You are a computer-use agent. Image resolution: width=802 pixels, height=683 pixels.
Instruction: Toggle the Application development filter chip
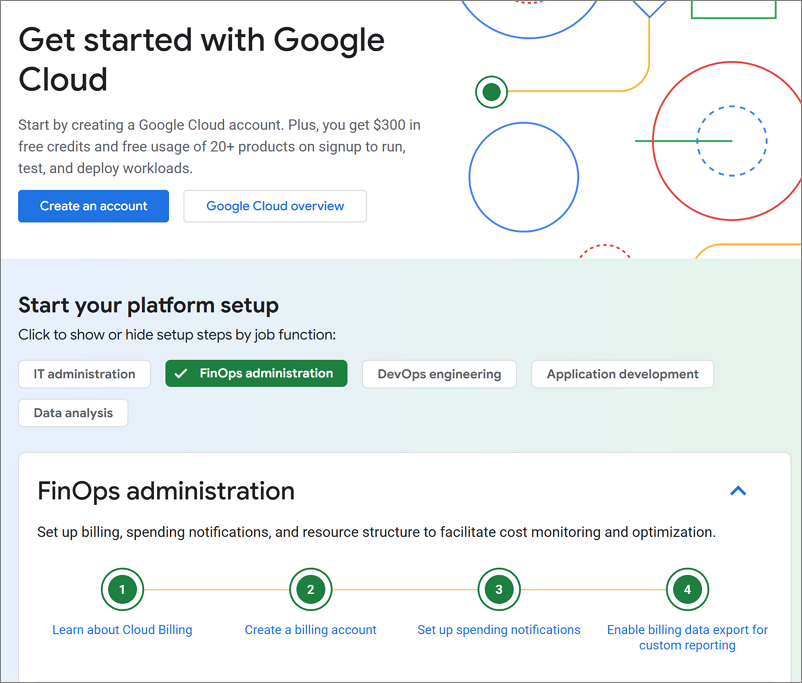[x=622, y=374]
